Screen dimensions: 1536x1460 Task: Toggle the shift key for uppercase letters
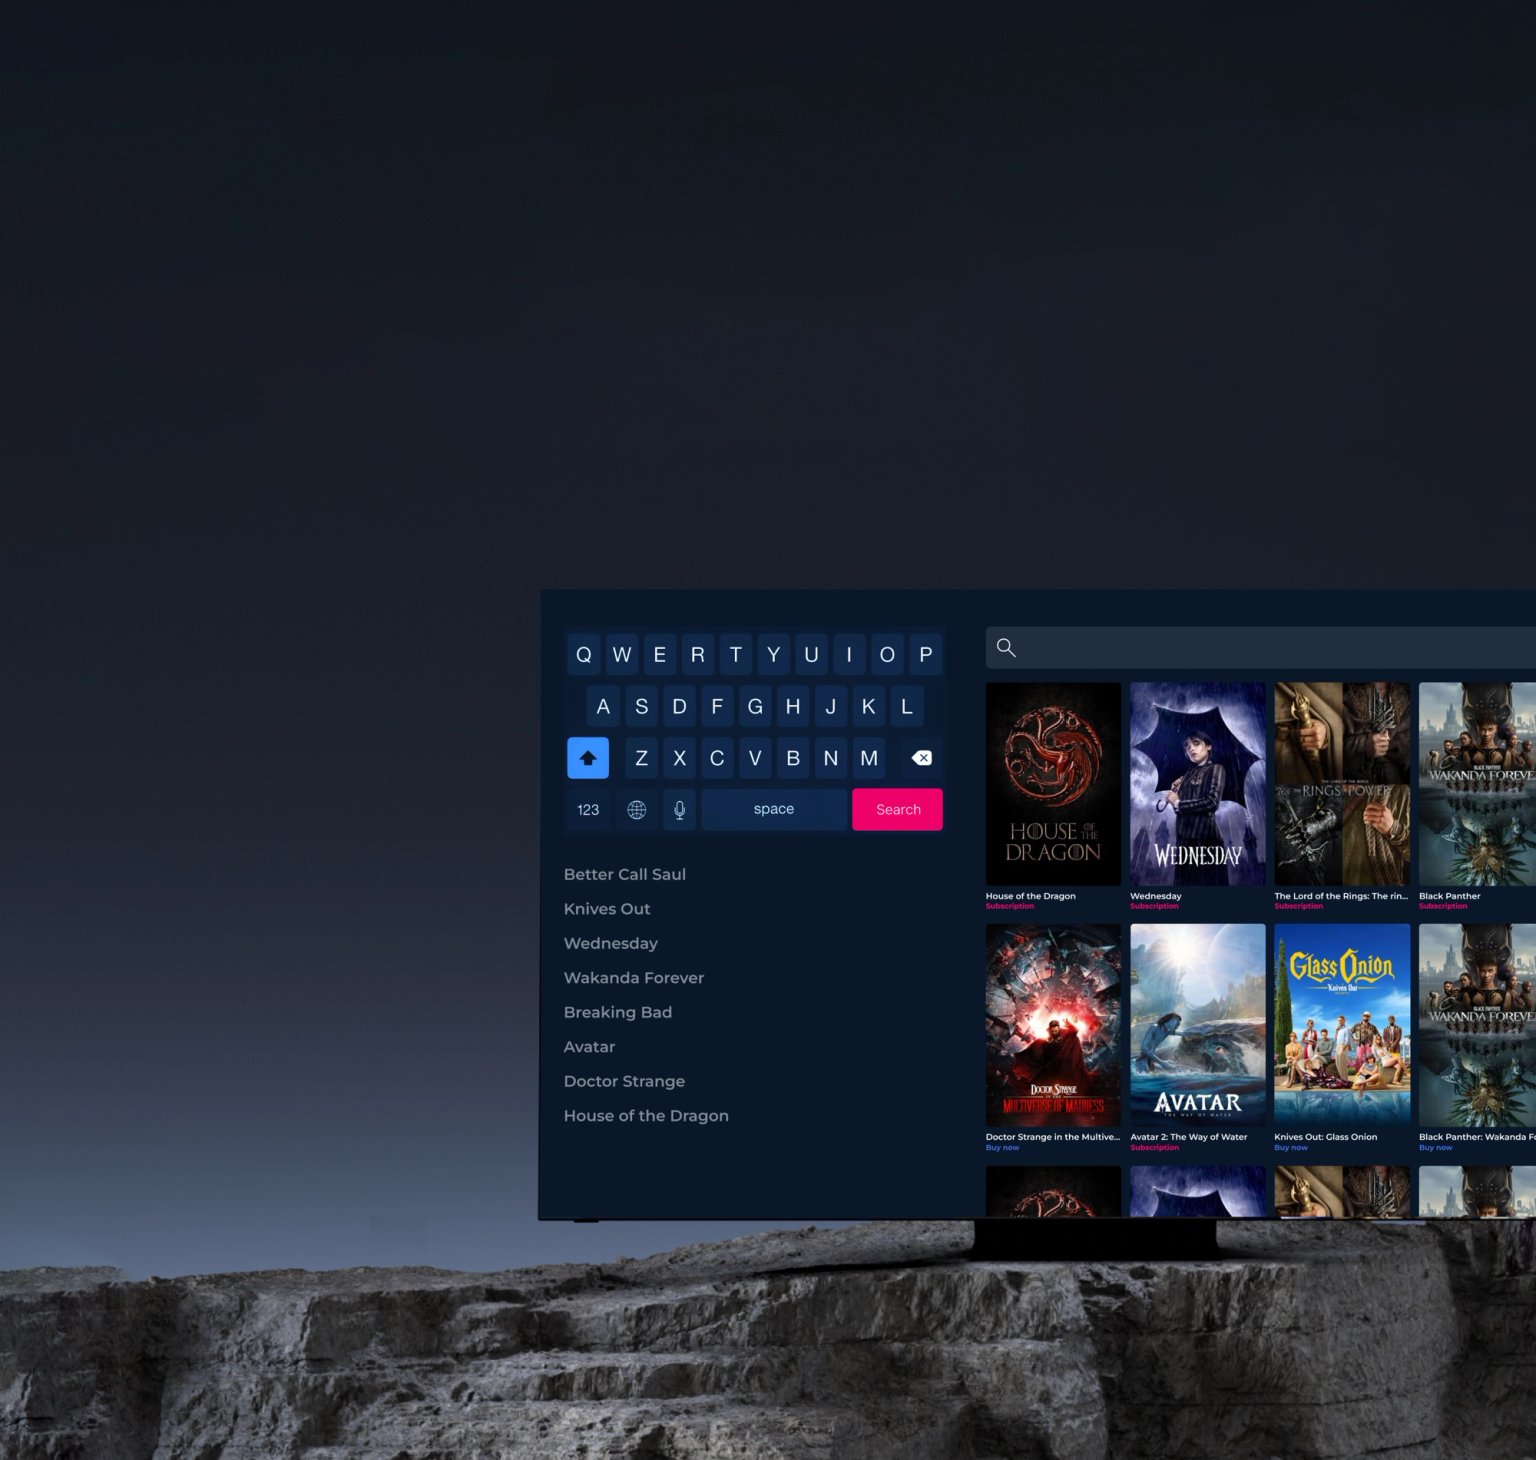tap(588, 757)
